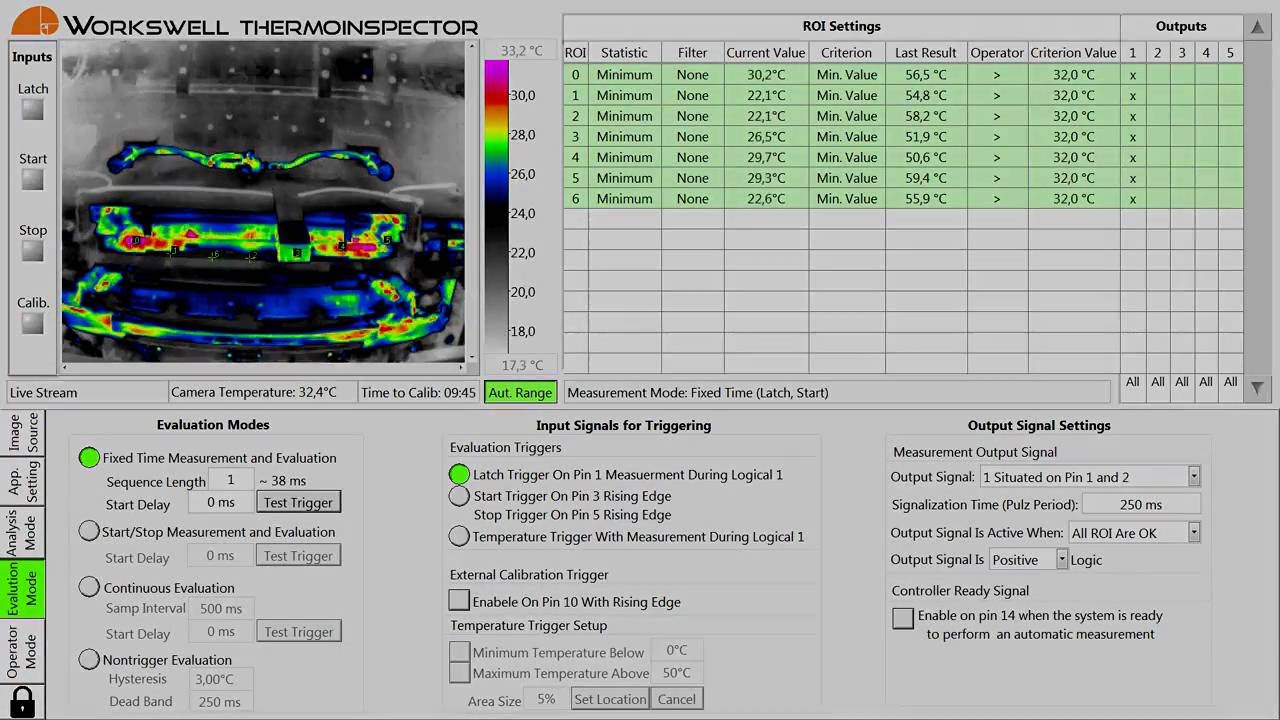
Task: Enable calibration trigger on Pin 10 checkbox
Action: [459, 601]
